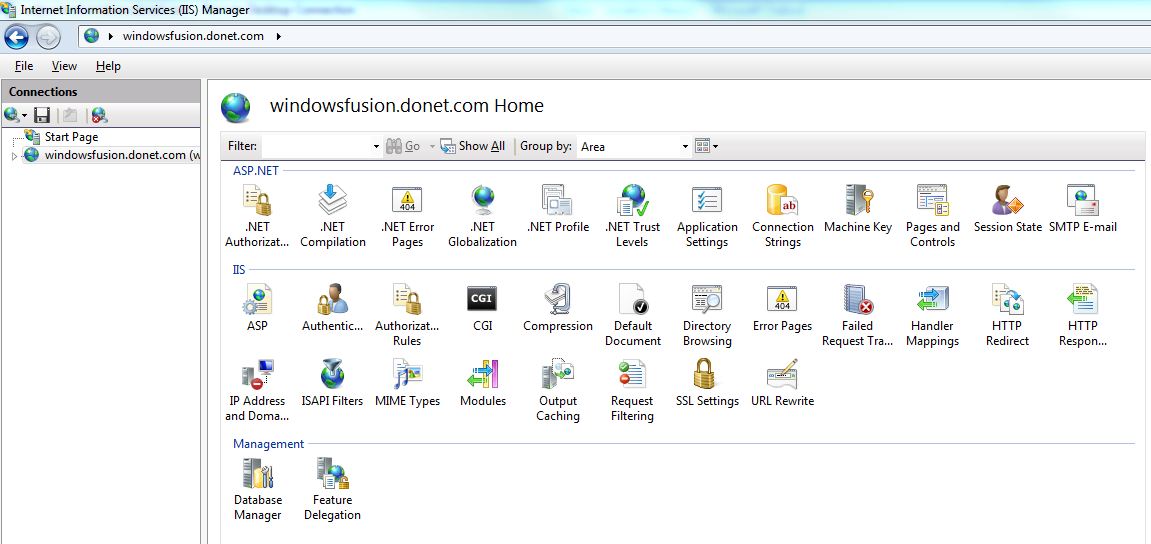Open Failed Request Tracing feature
The image size is (1151, 544).
(x=857, y=315)
